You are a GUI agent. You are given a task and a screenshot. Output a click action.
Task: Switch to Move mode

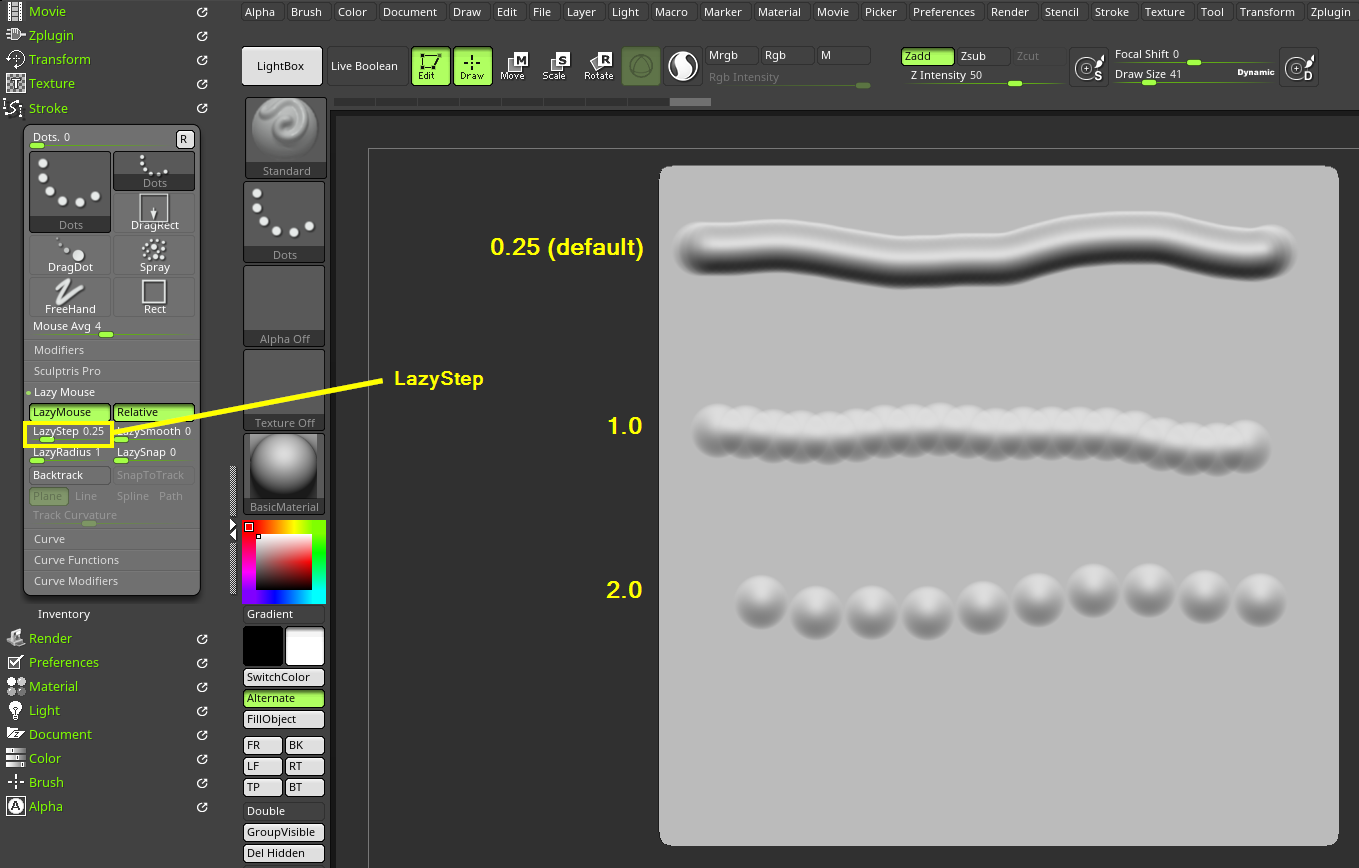tap(513, 66)
